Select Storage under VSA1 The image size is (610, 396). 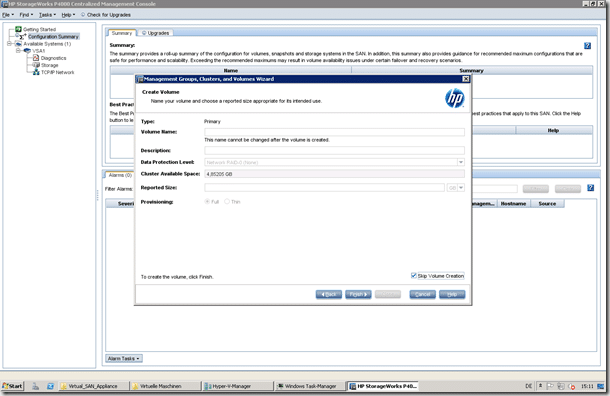coord(49,65)
